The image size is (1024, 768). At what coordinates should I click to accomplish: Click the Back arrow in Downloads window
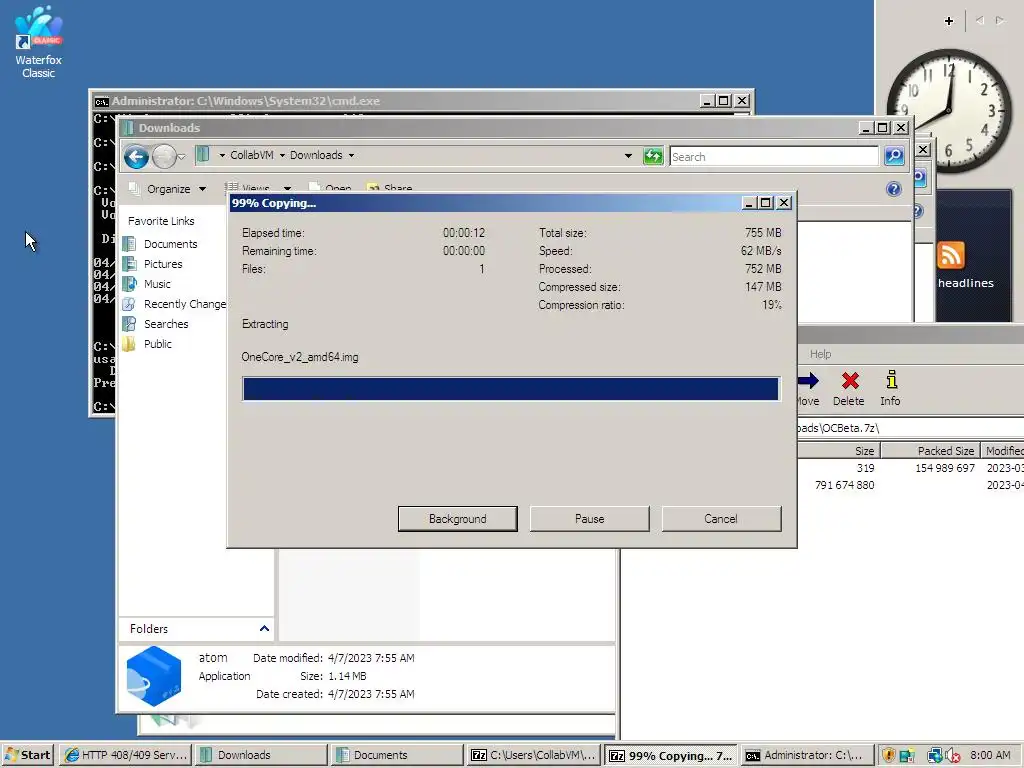[136, 157]
